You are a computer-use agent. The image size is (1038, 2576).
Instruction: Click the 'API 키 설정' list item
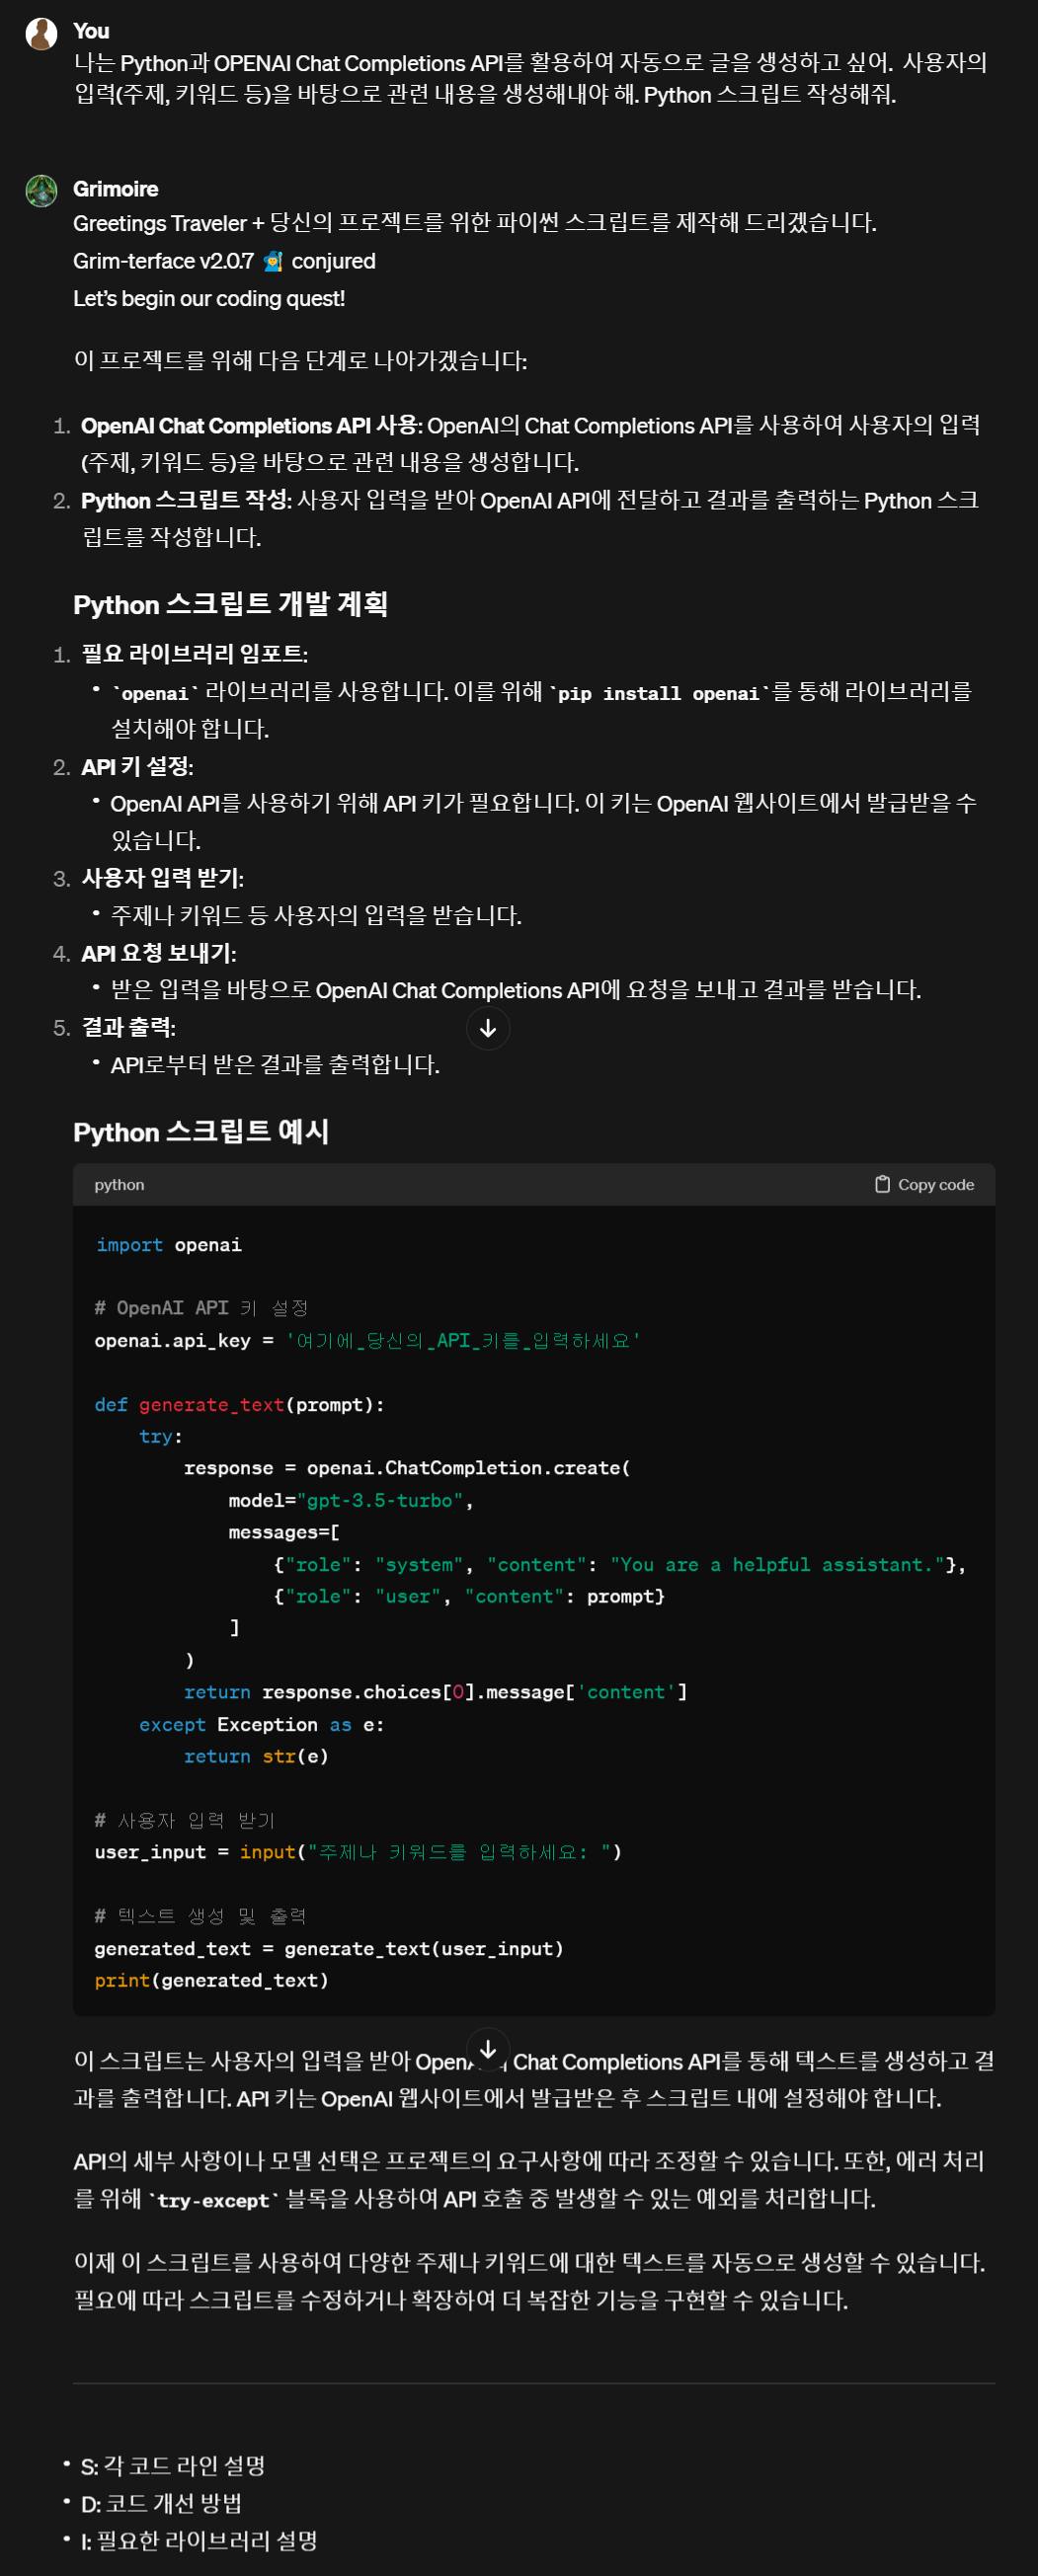(x=137, y=767)
